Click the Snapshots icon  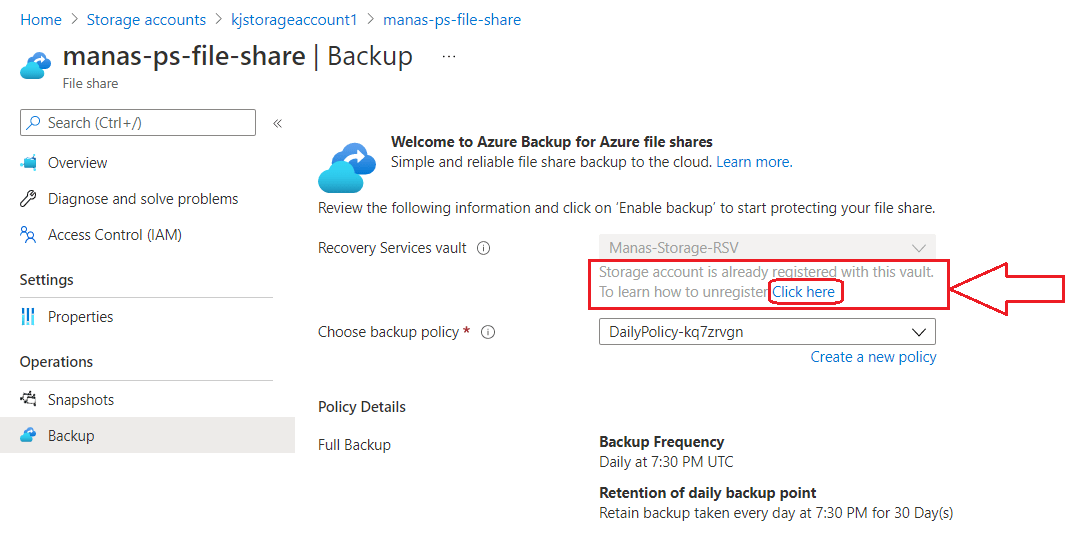point(28,399)
